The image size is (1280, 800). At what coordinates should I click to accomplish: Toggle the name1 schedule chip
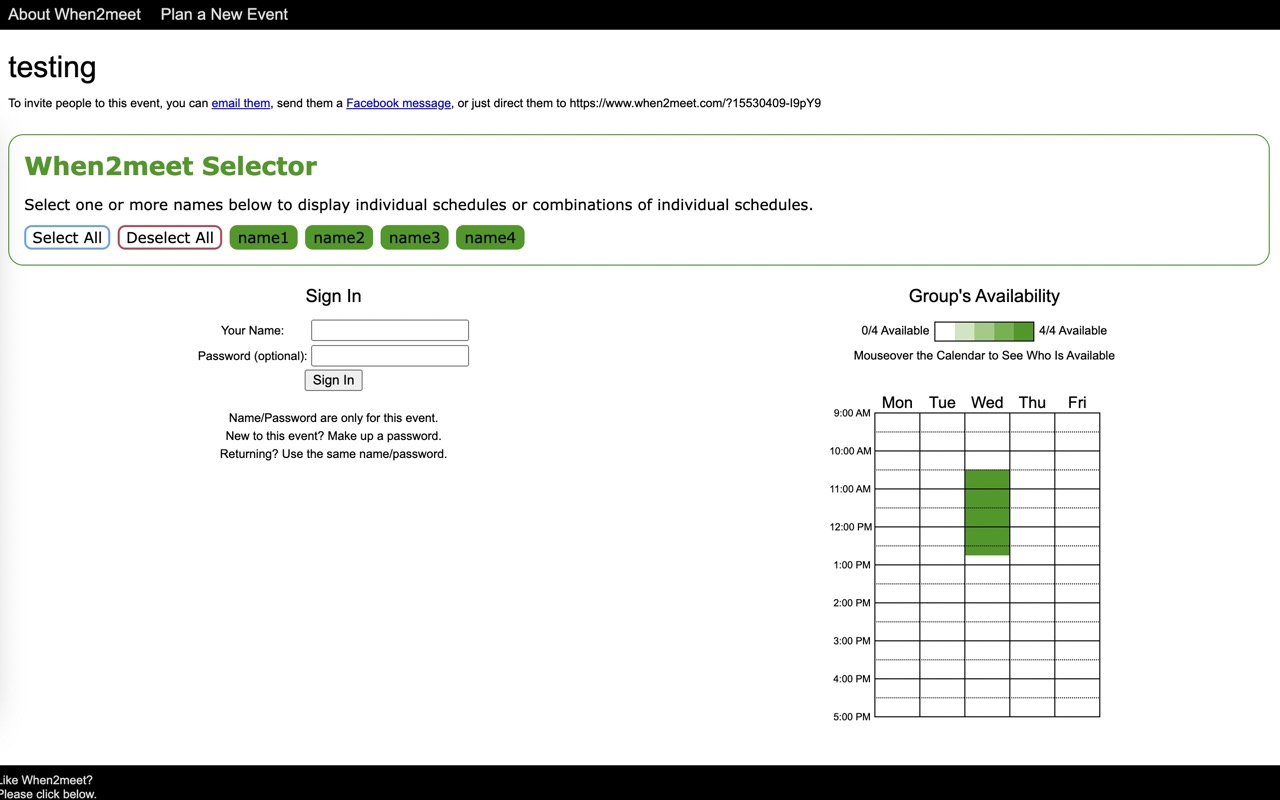(x=263, y=237)
